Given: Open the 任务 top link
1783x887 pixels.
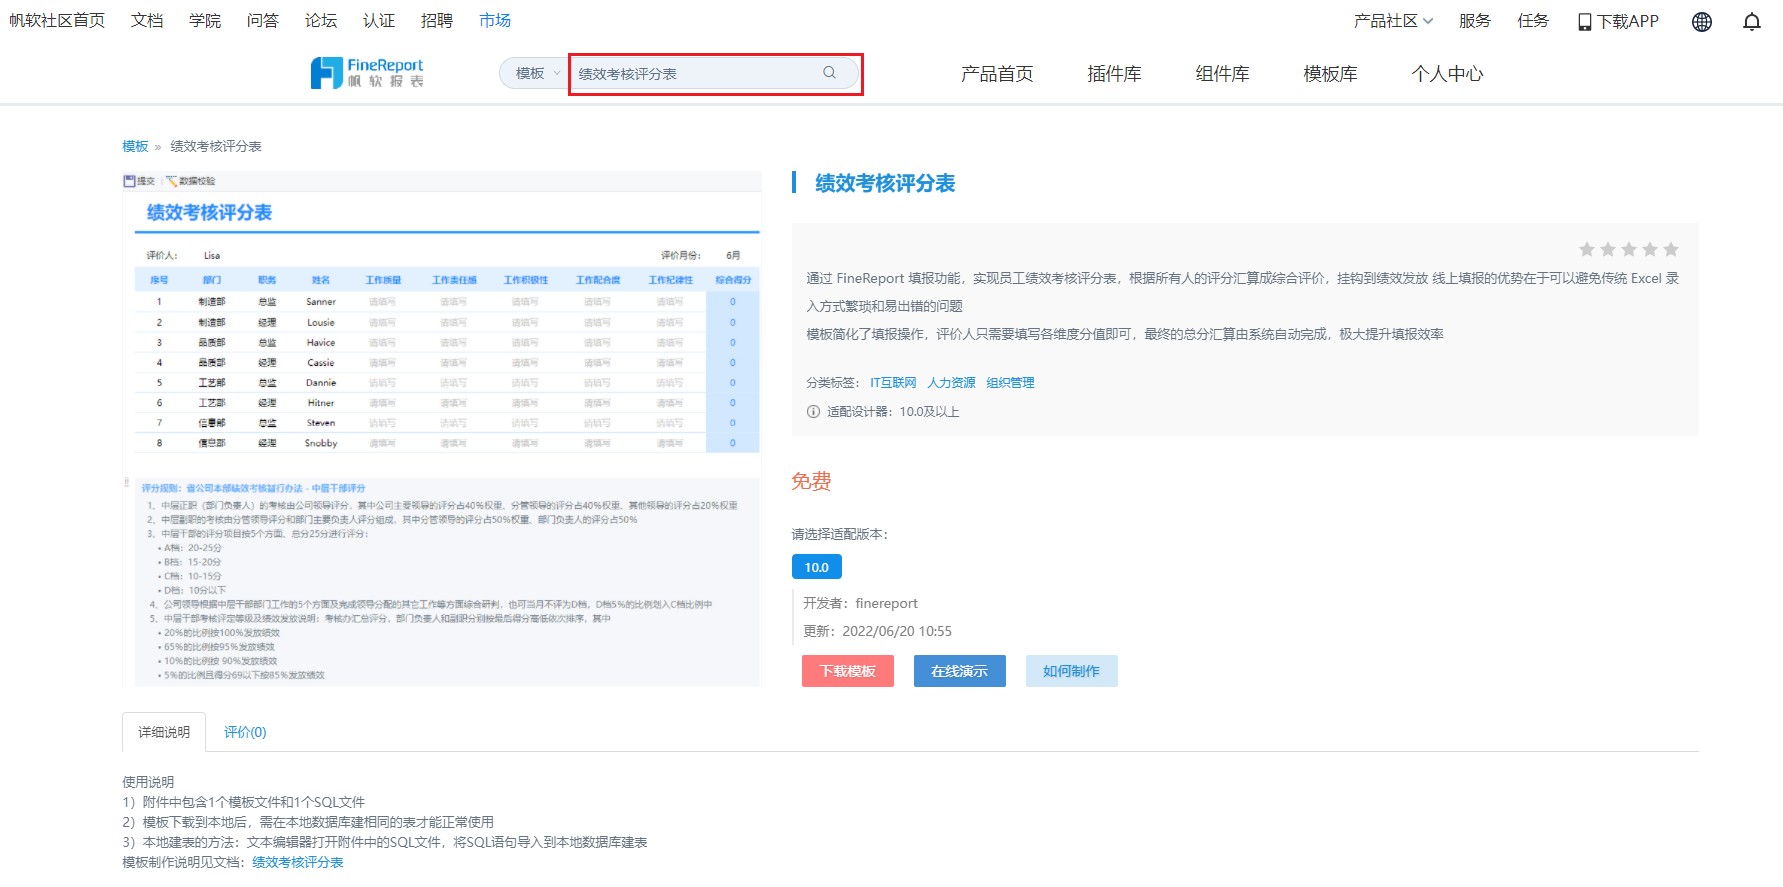Looking at the screenshot, I should click(x=1533, y=21).
